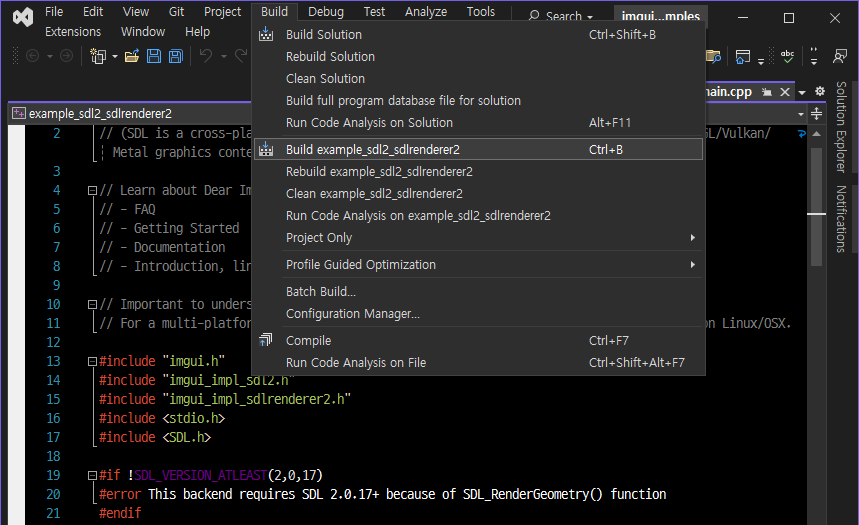Open the Notifications side tab

point(841,219)
